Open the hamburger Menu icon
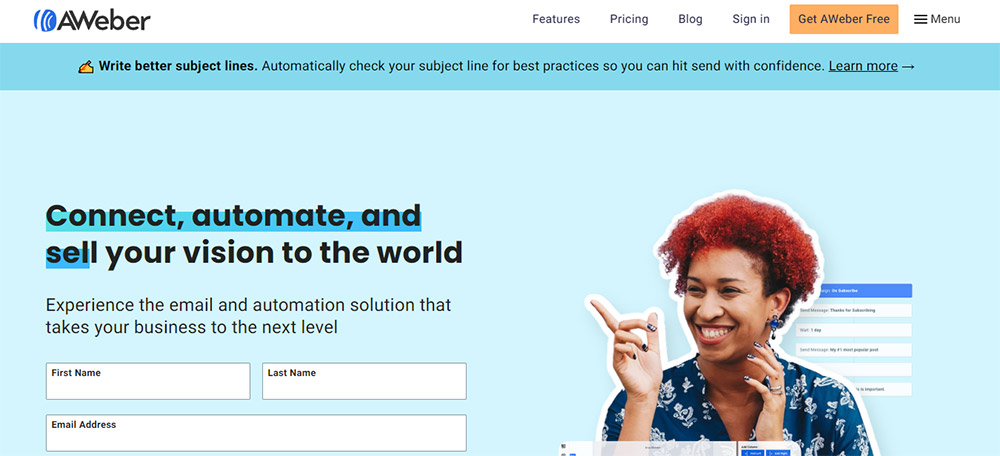The width and height of the screenshot is (1000, 456). click(x=920, y=20)
